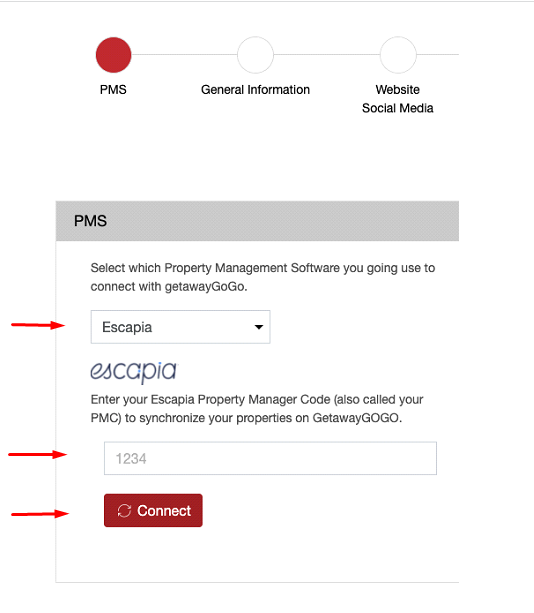Click the Connect button
This screenshot has width=534, height=613.
pyautogui.click(x=153, y=511)
